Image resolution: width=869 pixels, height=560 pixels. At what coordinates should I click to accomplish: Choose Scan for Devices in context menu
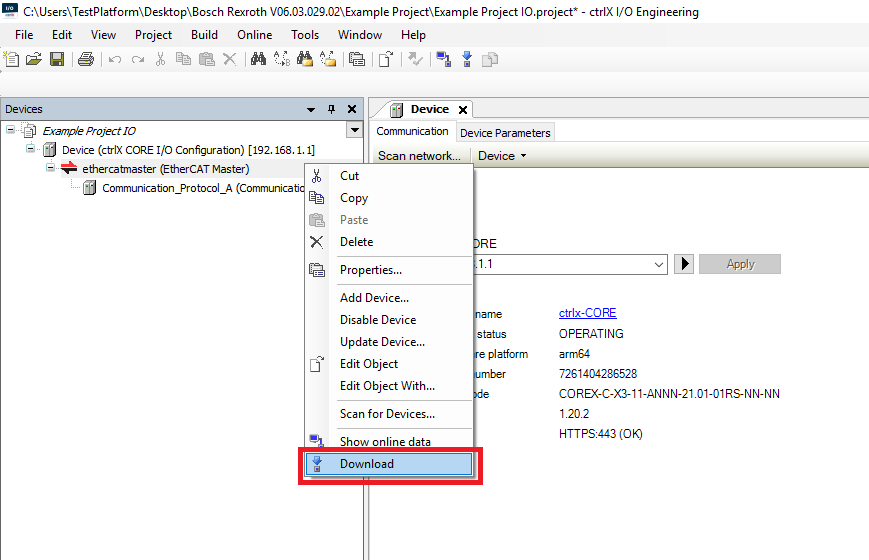[387, 414]
